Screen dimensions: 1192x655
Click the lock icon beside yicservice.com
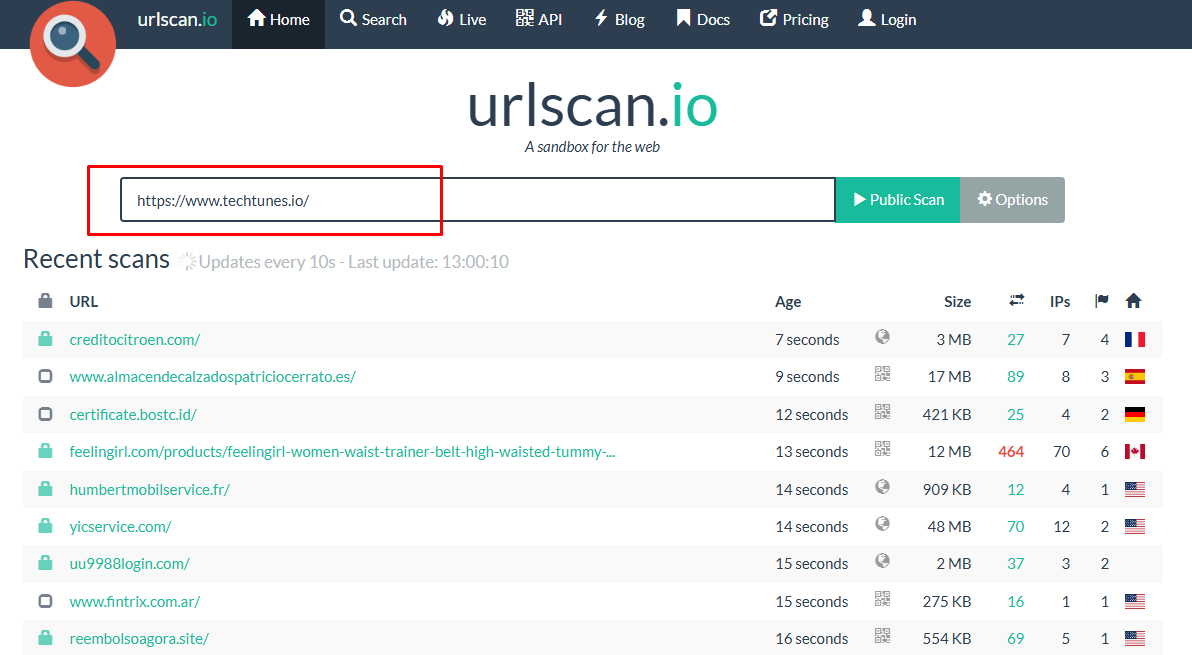(x=44, y=525)
